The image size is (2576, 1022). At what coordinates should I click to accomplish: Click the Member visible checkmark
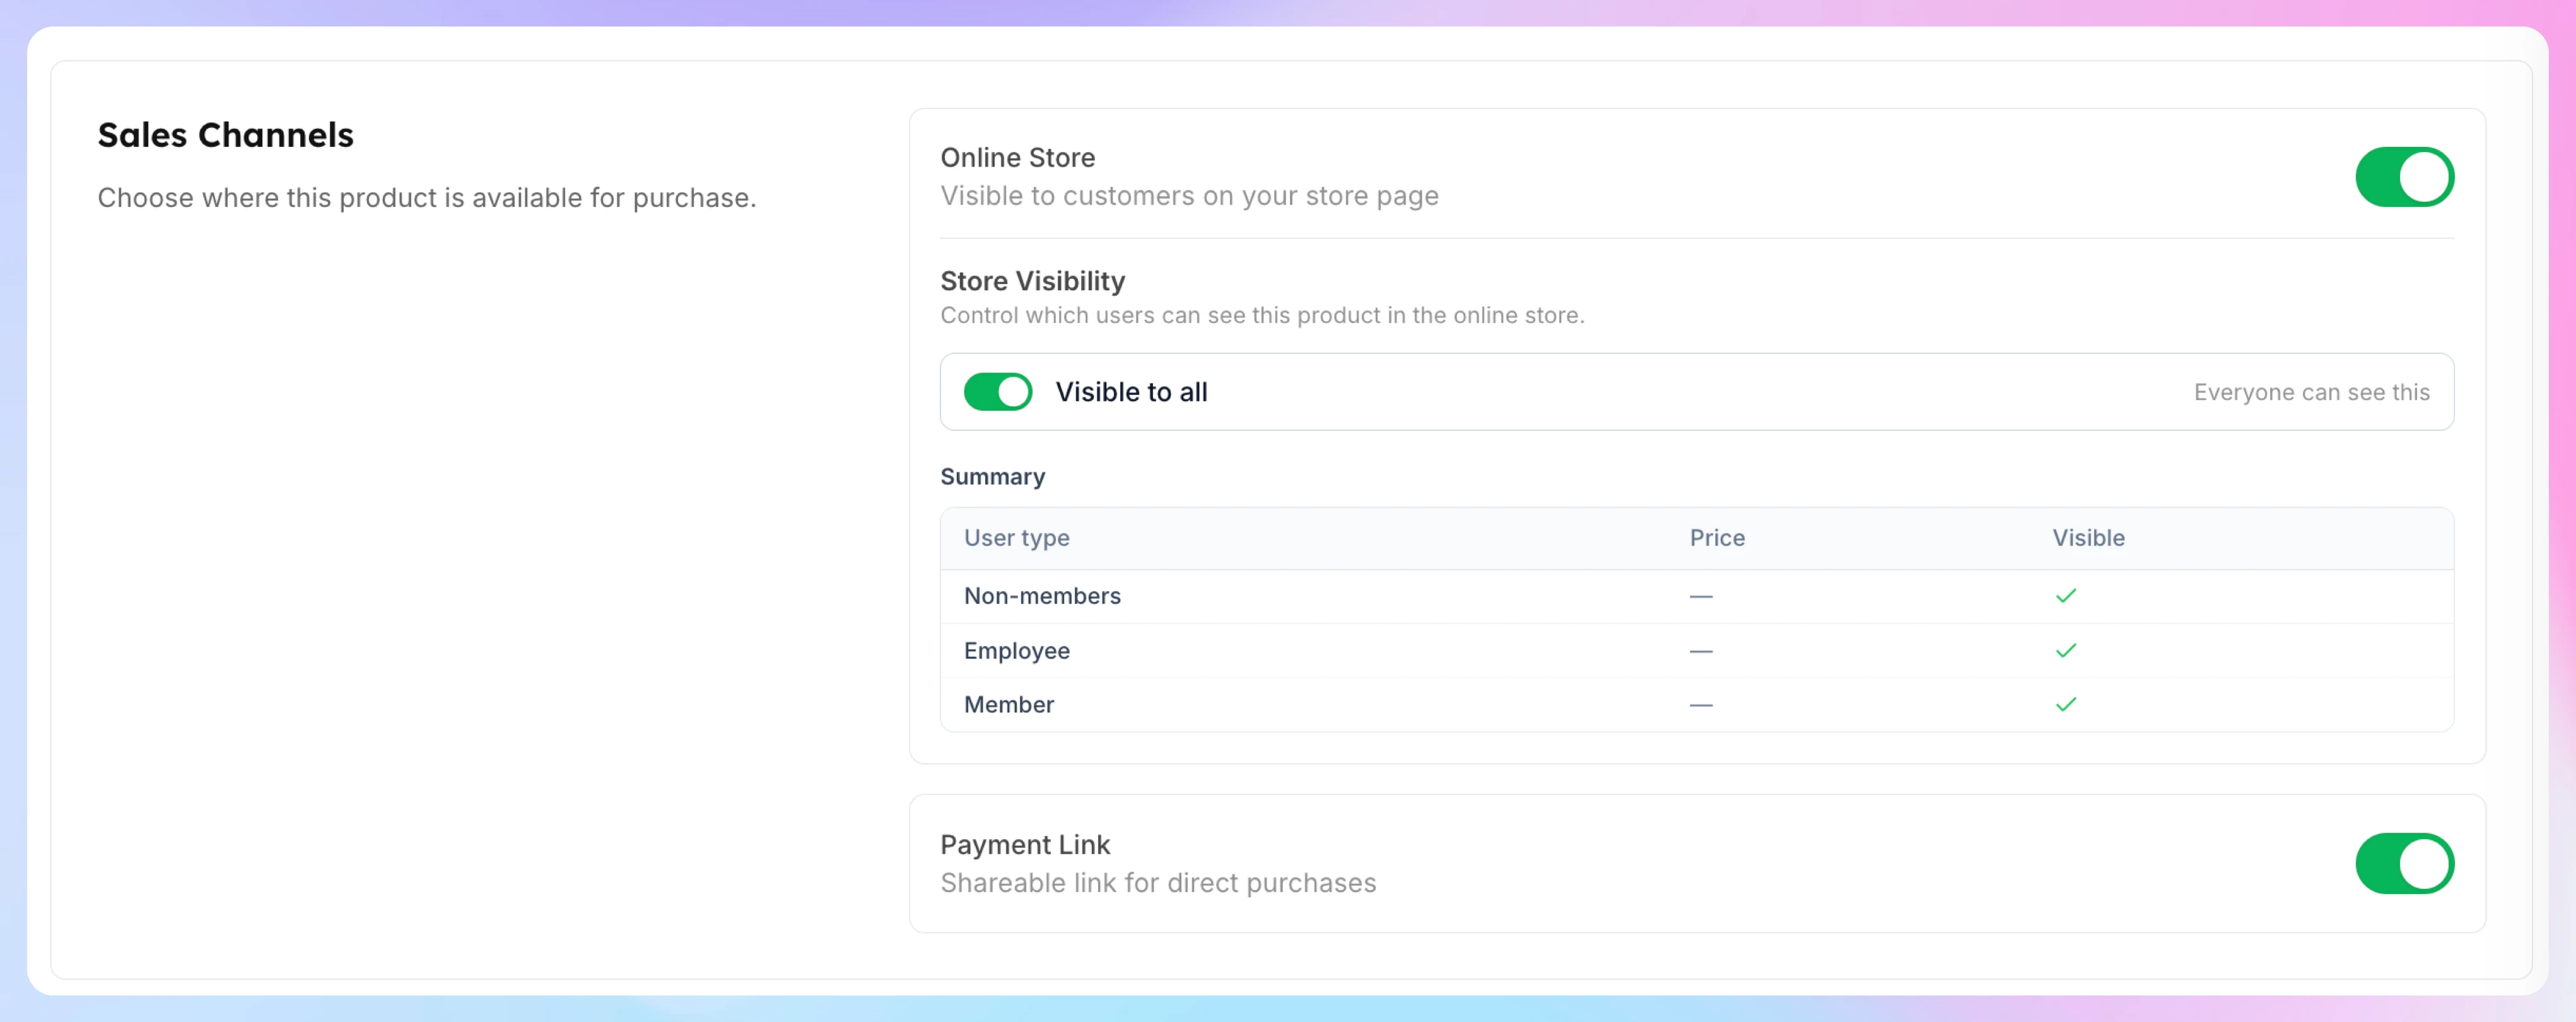(2065, 705)
